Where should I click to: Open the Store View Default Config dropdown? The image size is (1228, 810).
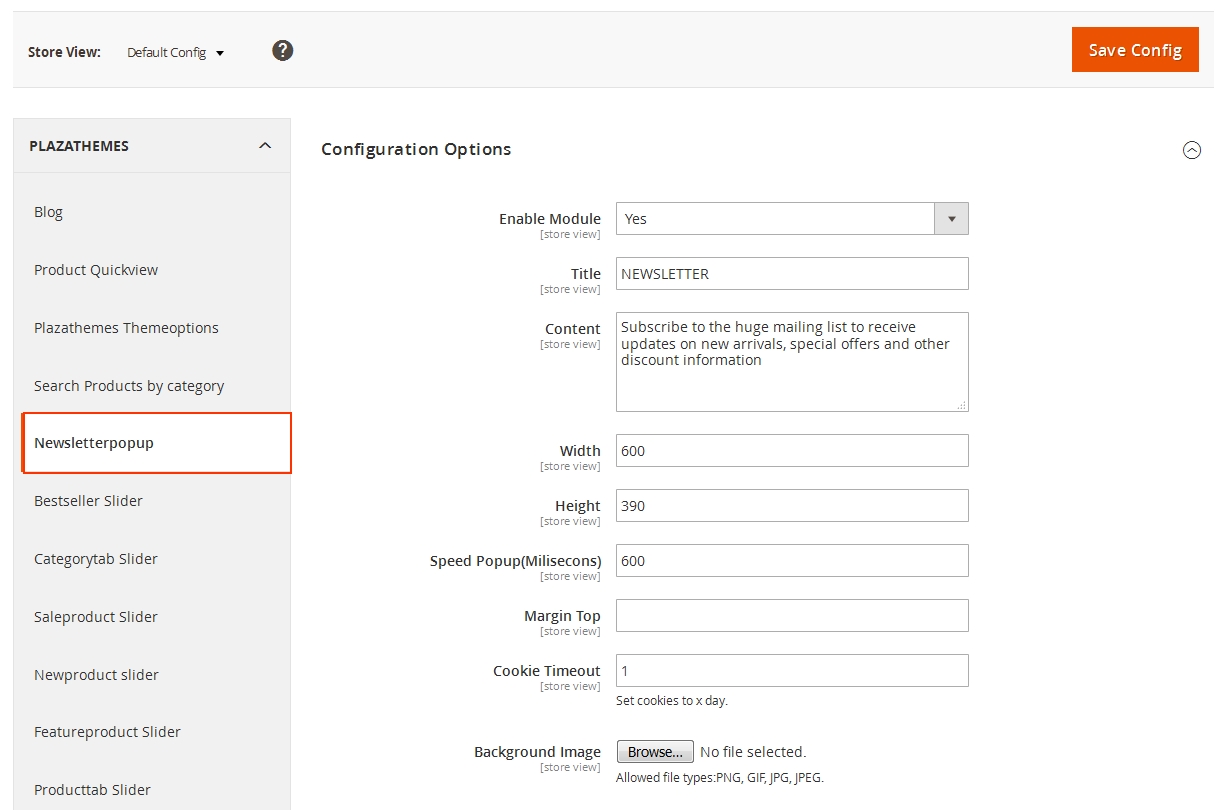pos(176,52)
